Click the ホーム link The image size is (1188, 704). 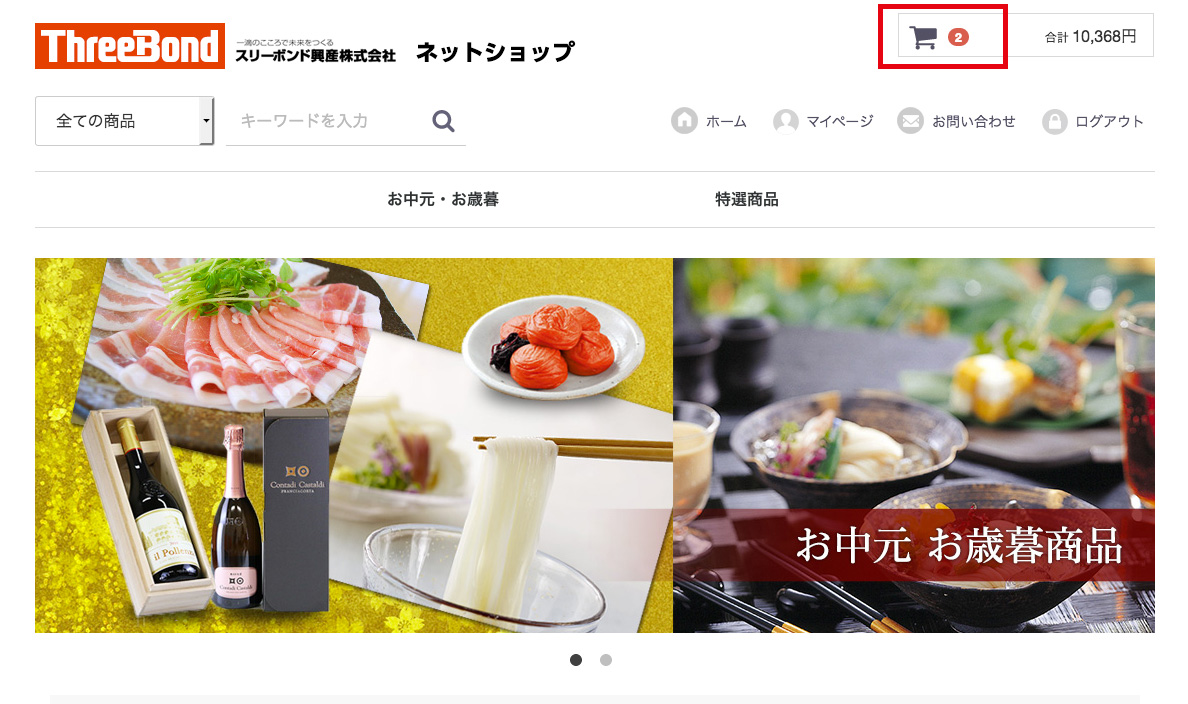point(726,121)
